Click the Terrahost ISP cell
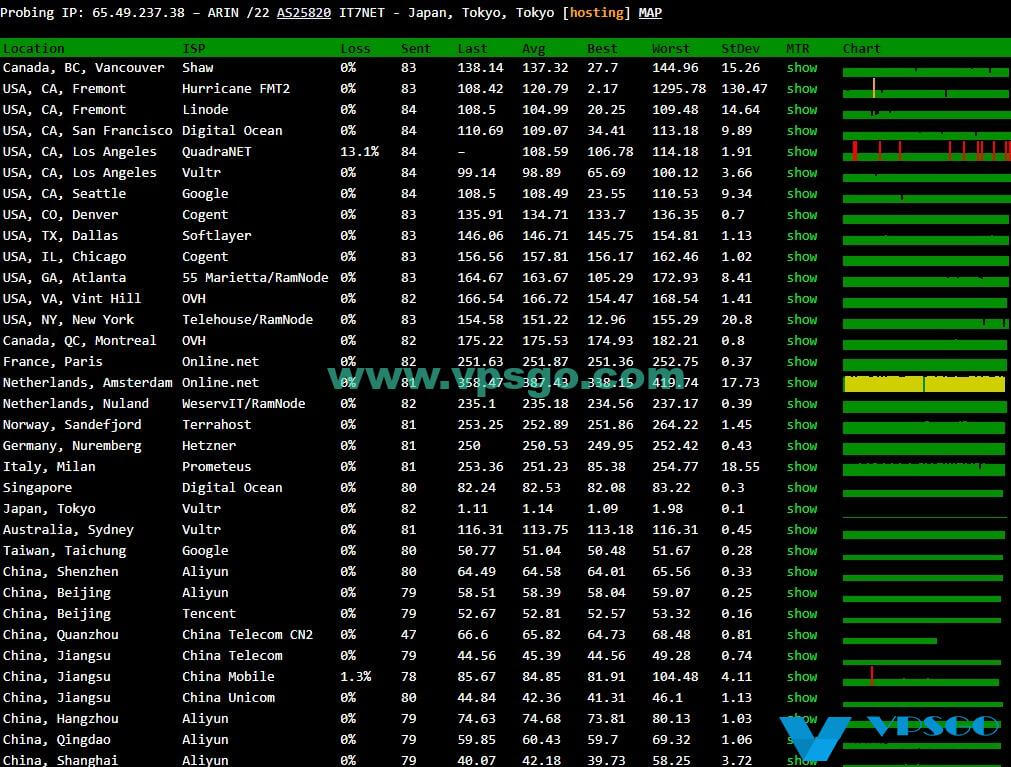The height and width of the screenshot is (767, 1011). (x=217, y=425)
